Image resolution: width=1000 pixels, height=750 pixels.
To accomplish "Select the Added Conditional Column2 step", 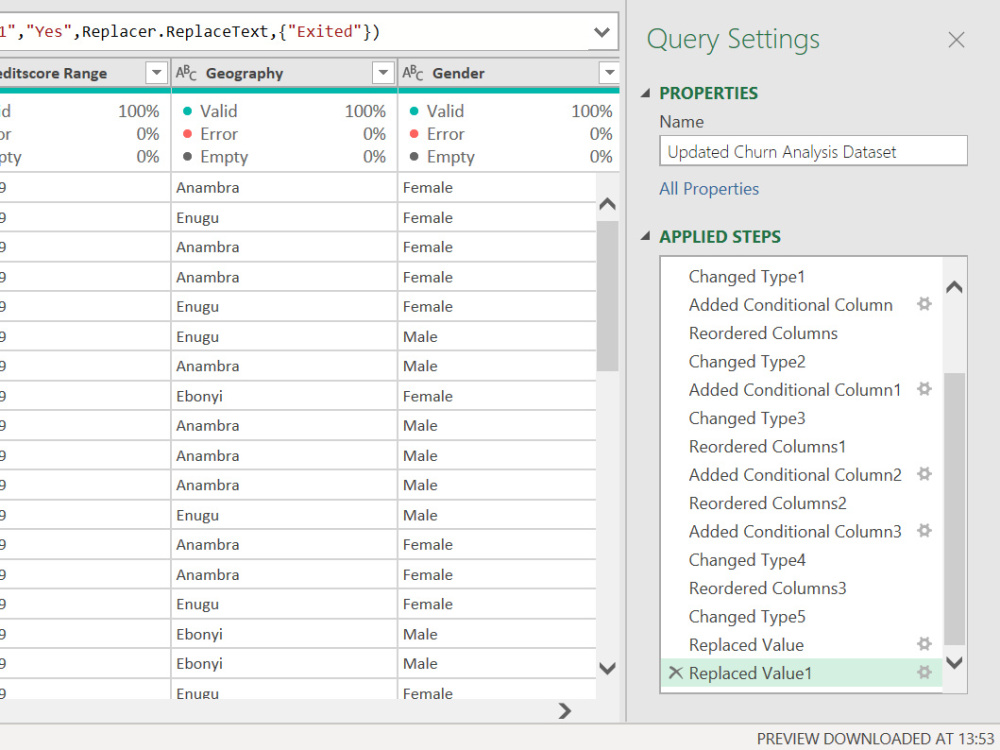I will pyautogui.click(x=801, y=474).
